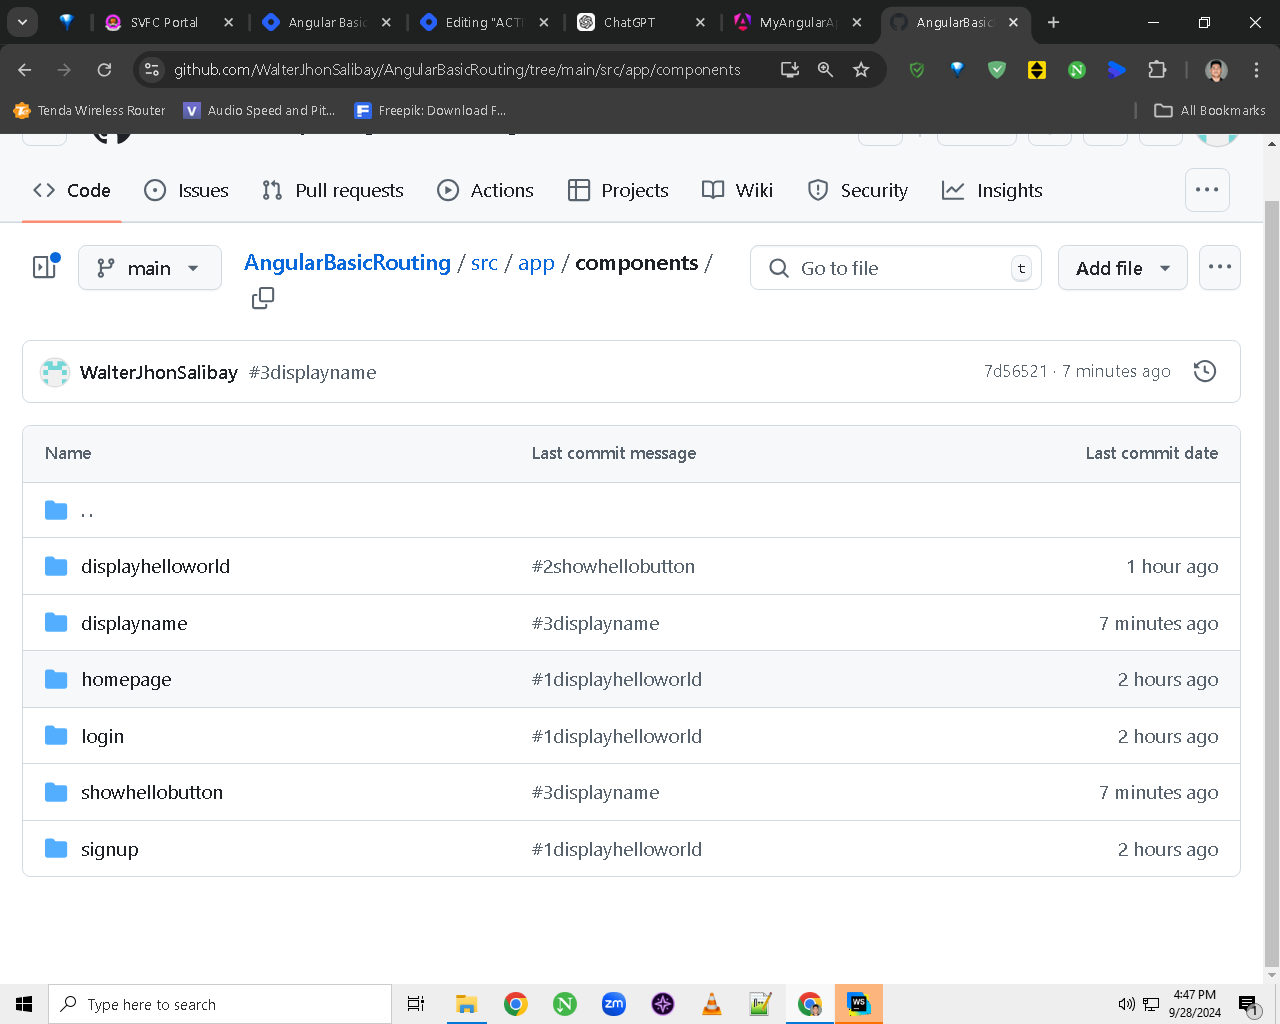Toggle the file tree side panel
Image resolution: width=1280 pixels, height=1024 pixels.
46,266
